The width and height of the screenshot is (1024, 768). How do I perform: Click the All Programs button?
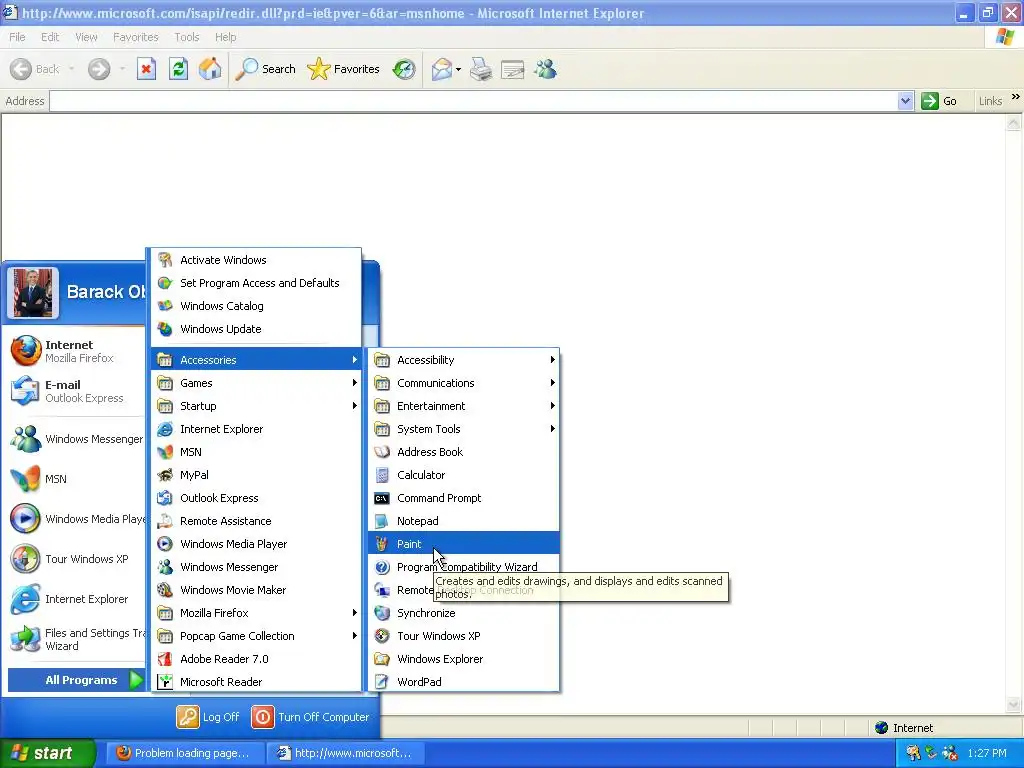[76, 680]
